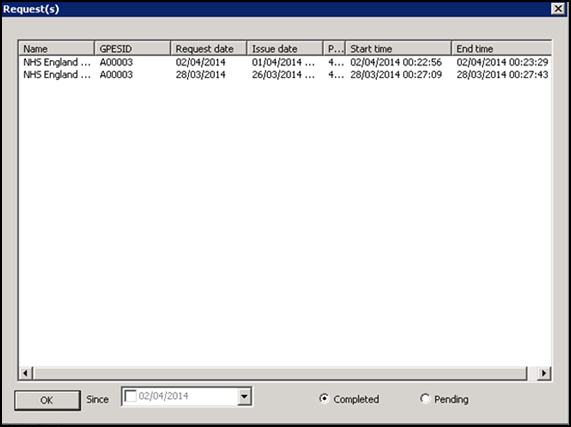Sort by Request date column header

pyautogui.click(x=209, y=48)
